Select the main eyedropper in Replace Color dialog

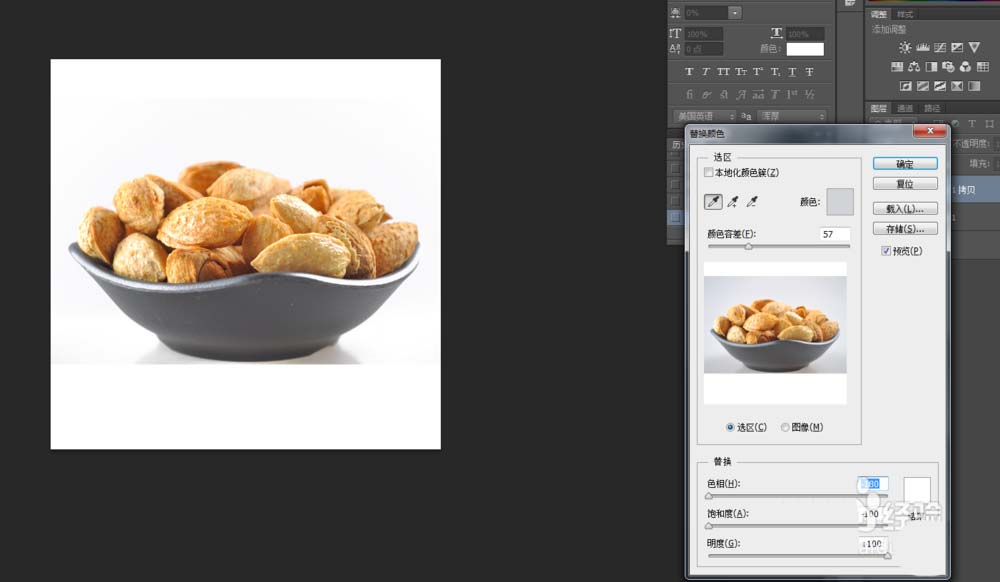(712, 202)
